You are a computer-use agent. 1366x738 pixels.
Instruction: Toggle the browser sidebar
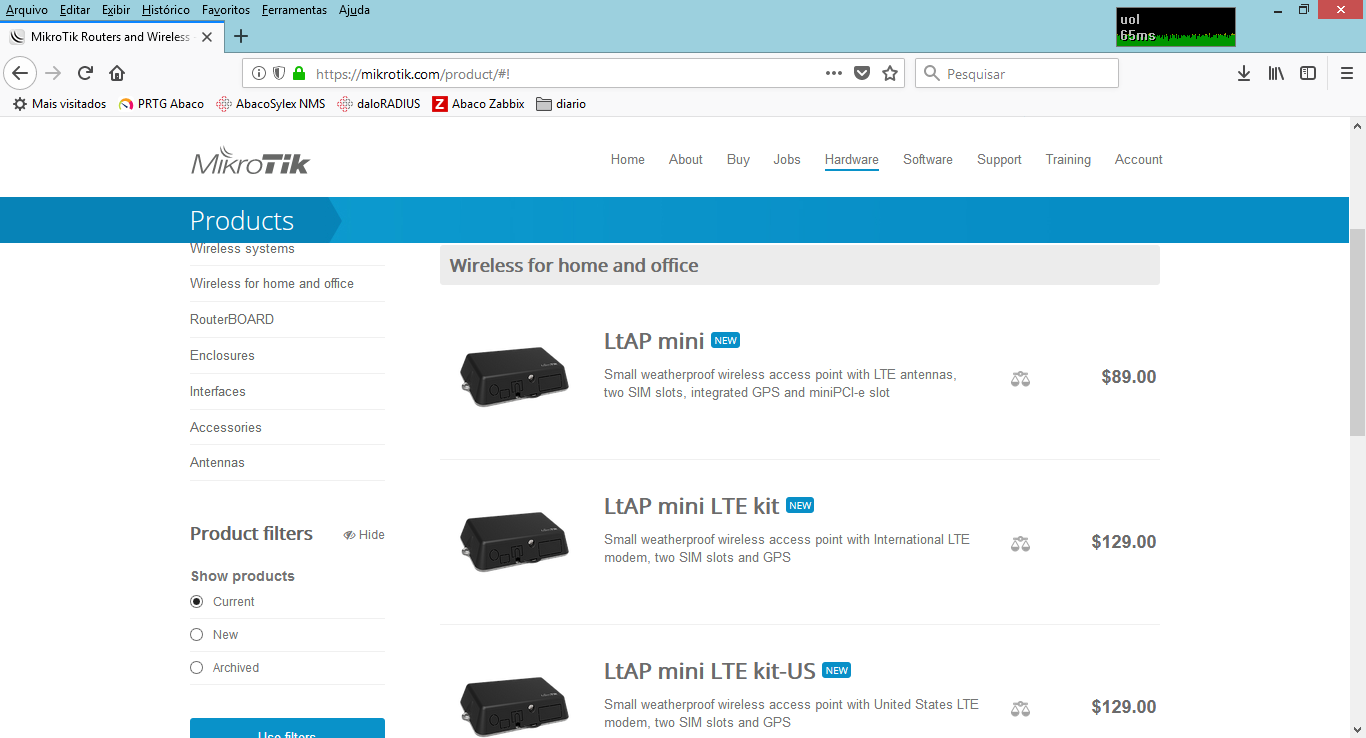pos(1308,73)
